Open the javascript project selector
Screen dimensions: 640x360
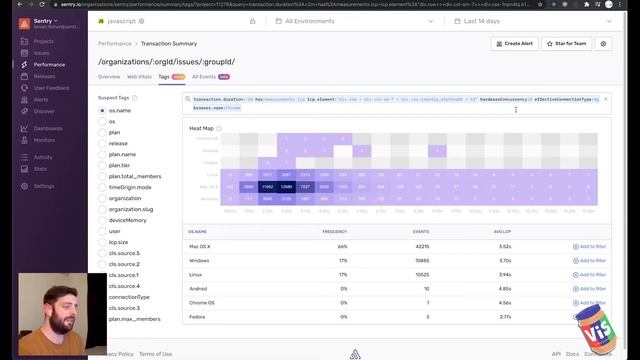(121, 21)
